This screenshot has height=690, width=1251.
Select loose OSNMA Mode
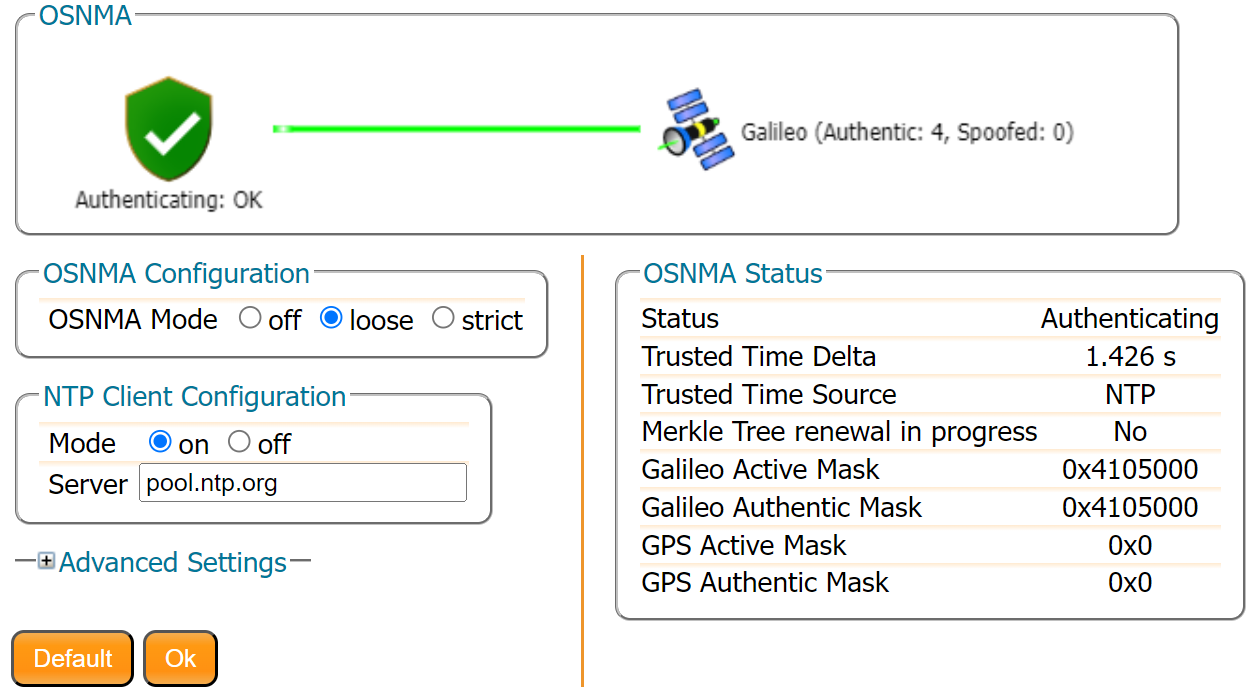tap(331, 319)
